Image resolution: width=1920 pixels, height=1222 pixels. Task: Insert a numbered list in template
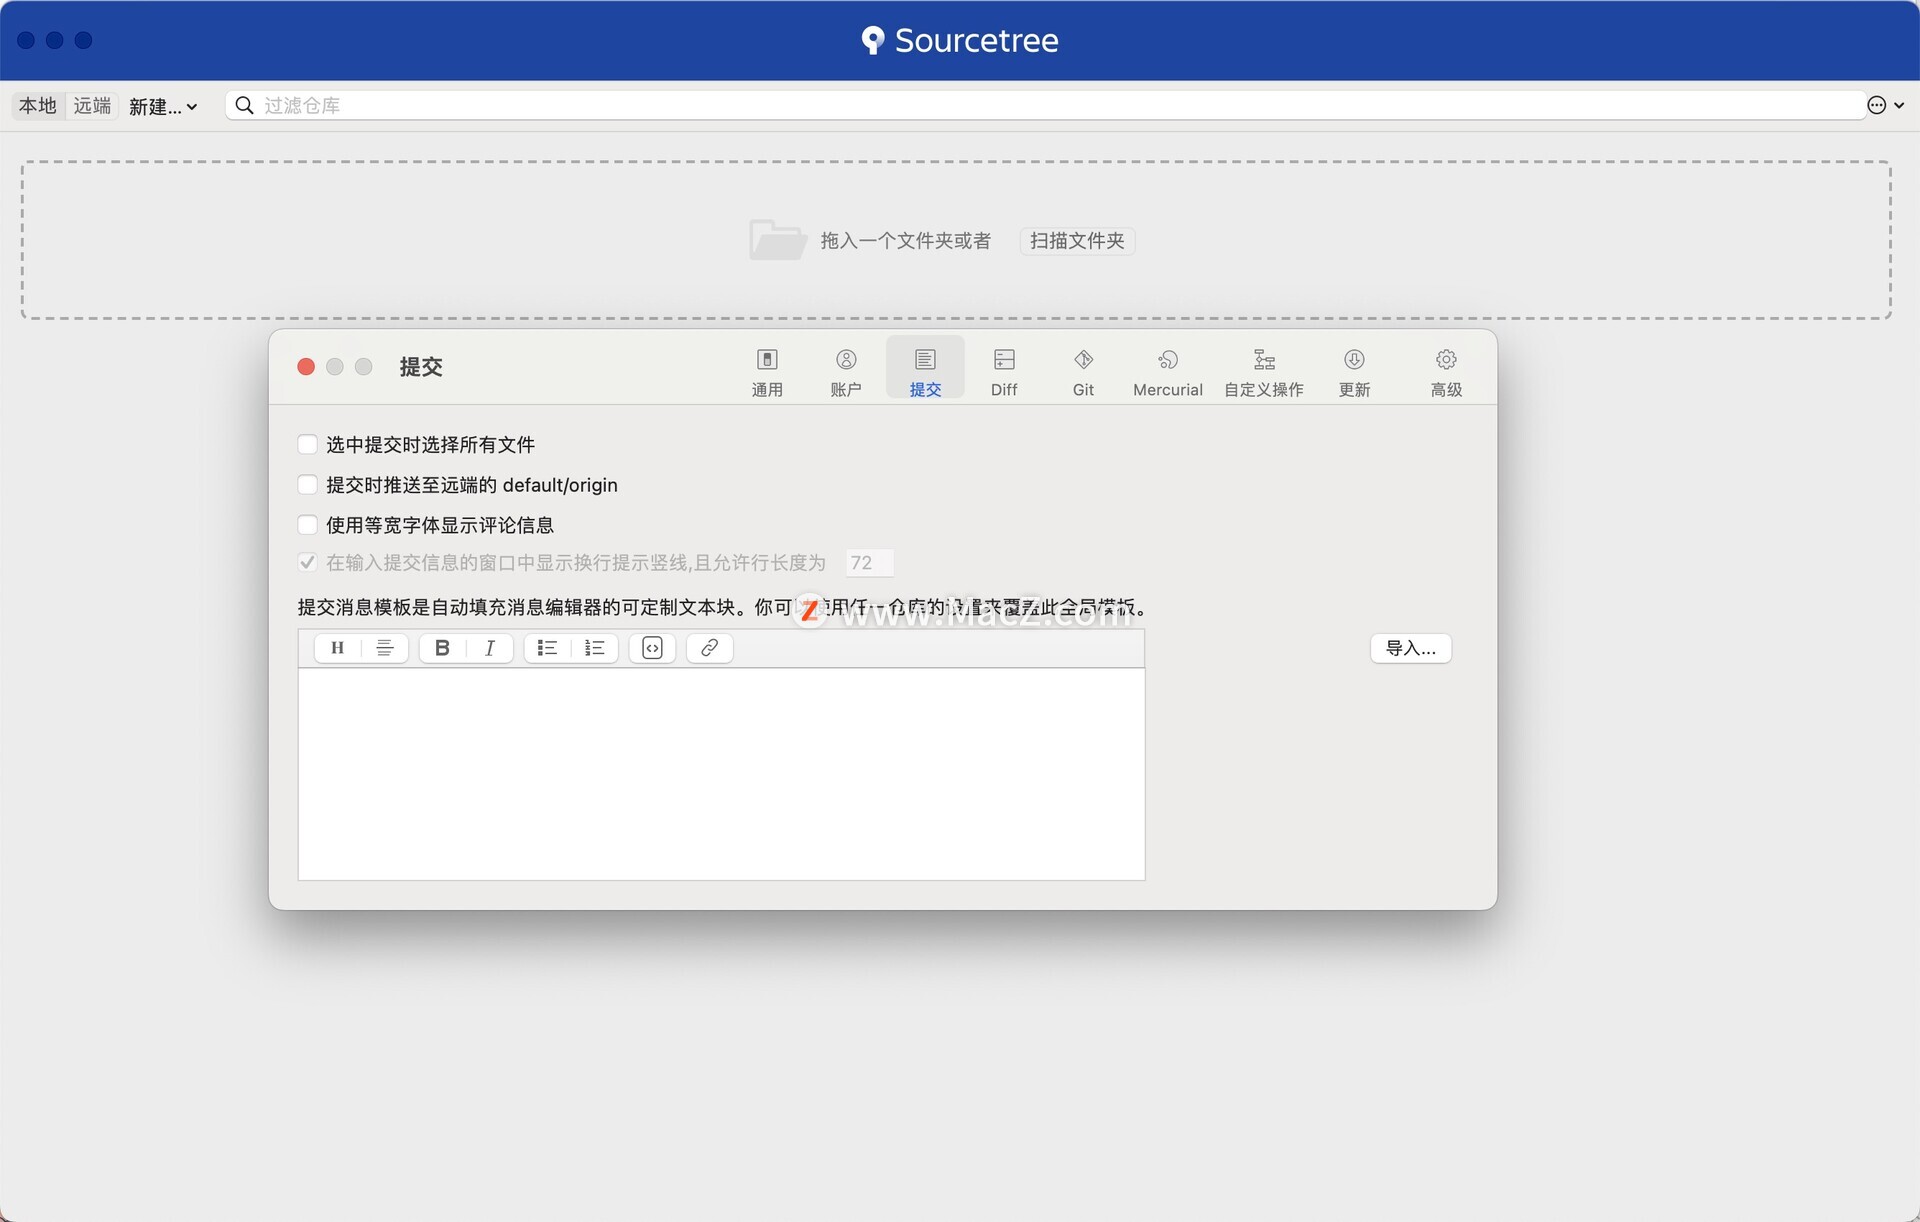[x=594, y=648]
